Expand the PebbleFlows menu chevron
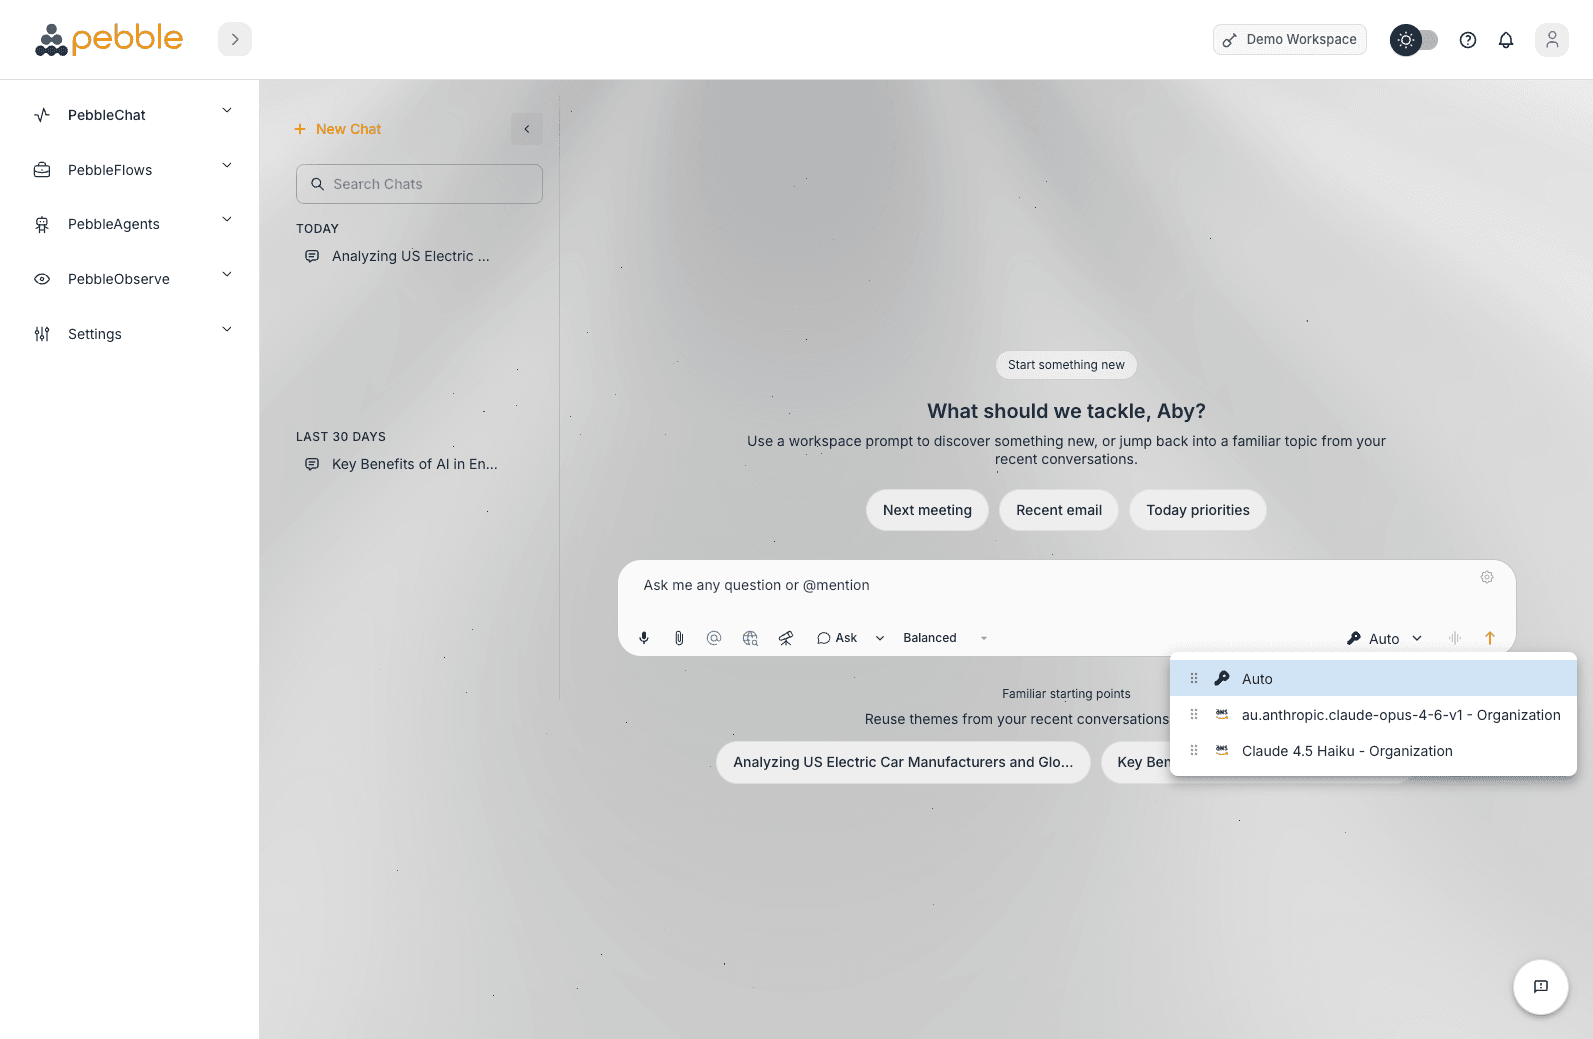Image resolution: width=1593 pixels, height=1039 pixels. 227,165
